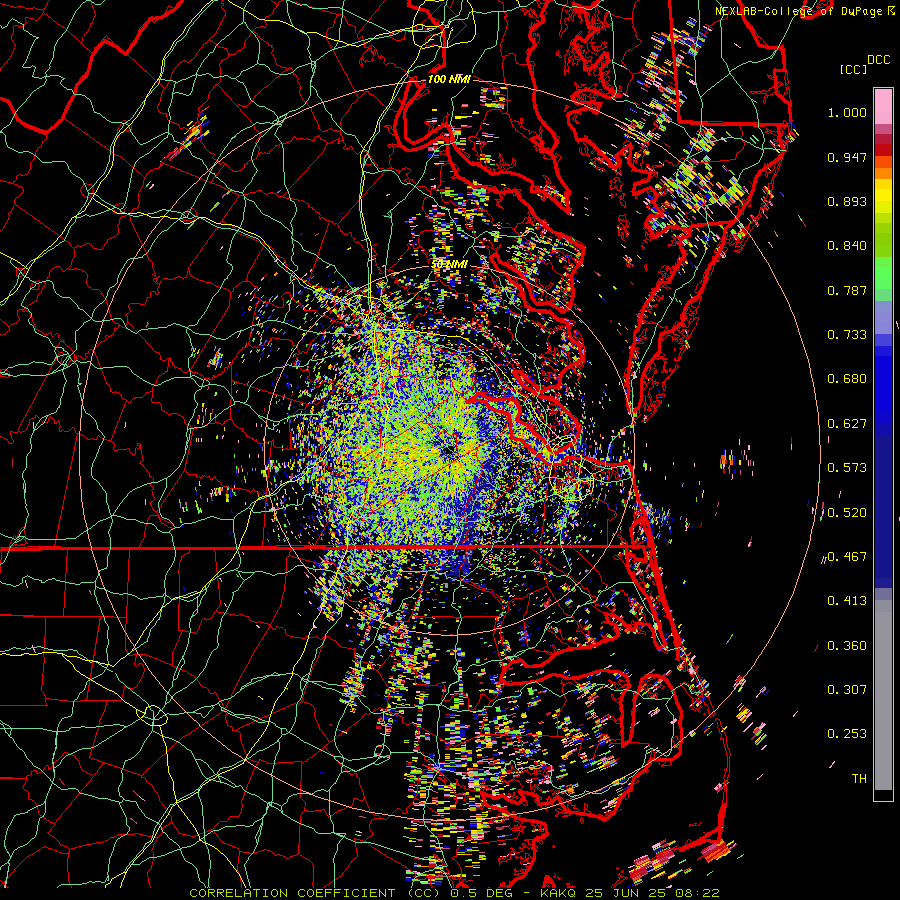Click the 0.947 scale value

point(847,157)
